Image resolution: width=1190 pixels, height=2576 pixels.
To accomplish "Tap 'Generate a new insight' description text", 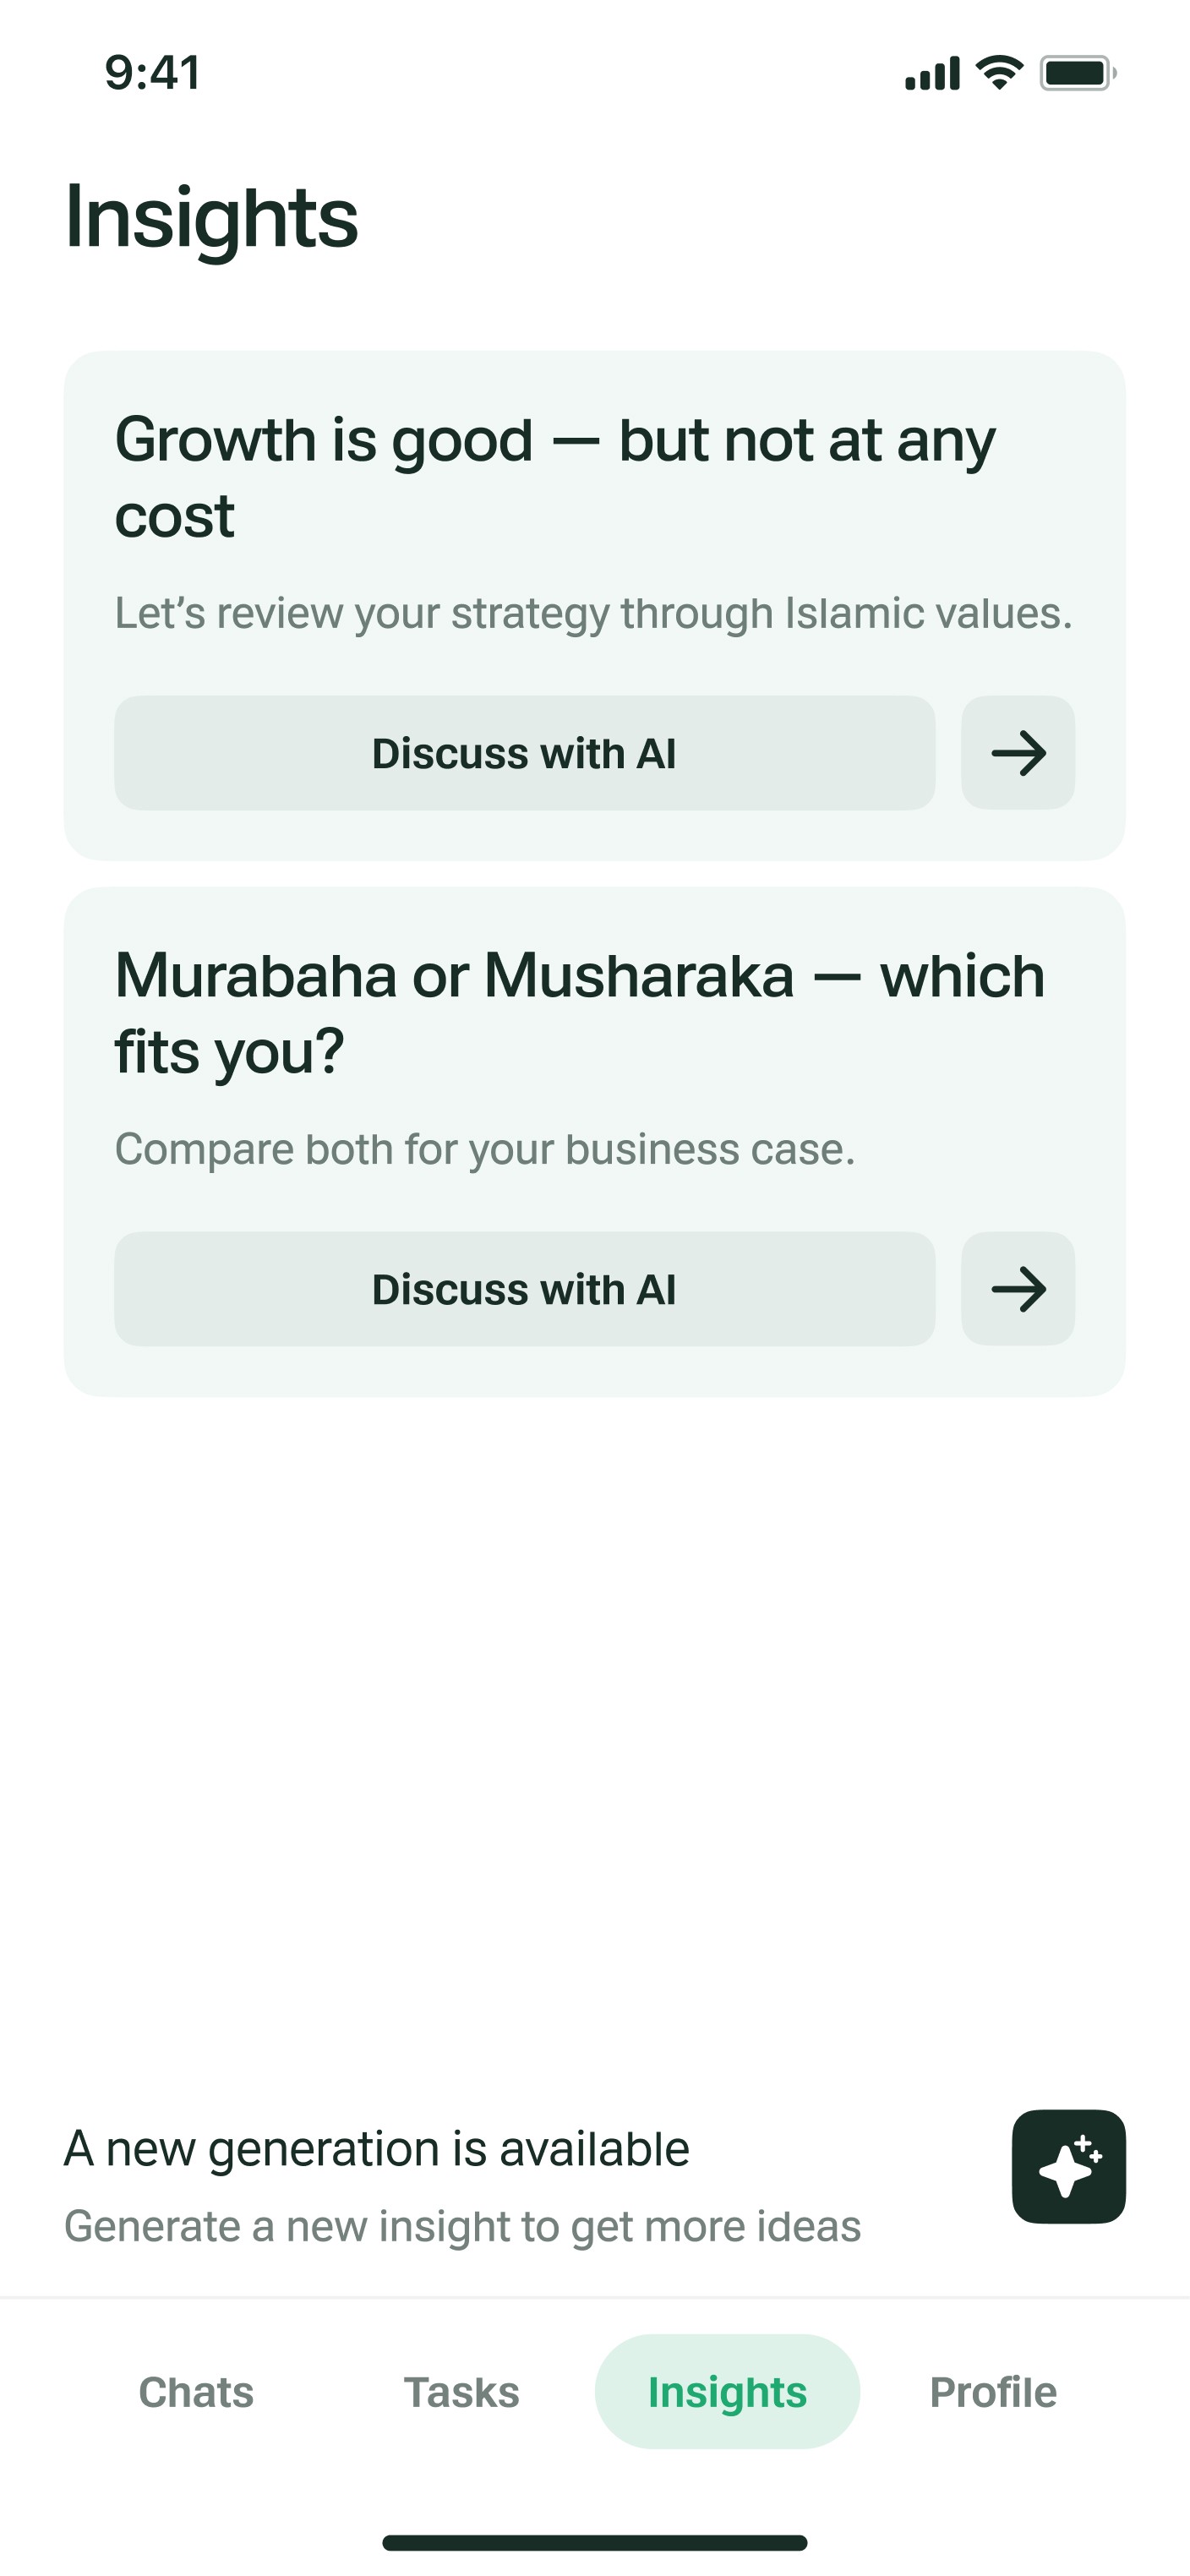I will (x=462, y=2226).
